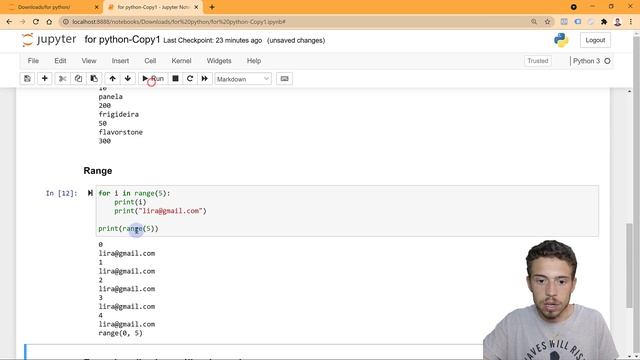Open the Insert menu
The width and height of the screenshot is (640, 360).
click(x=120, y=61)
